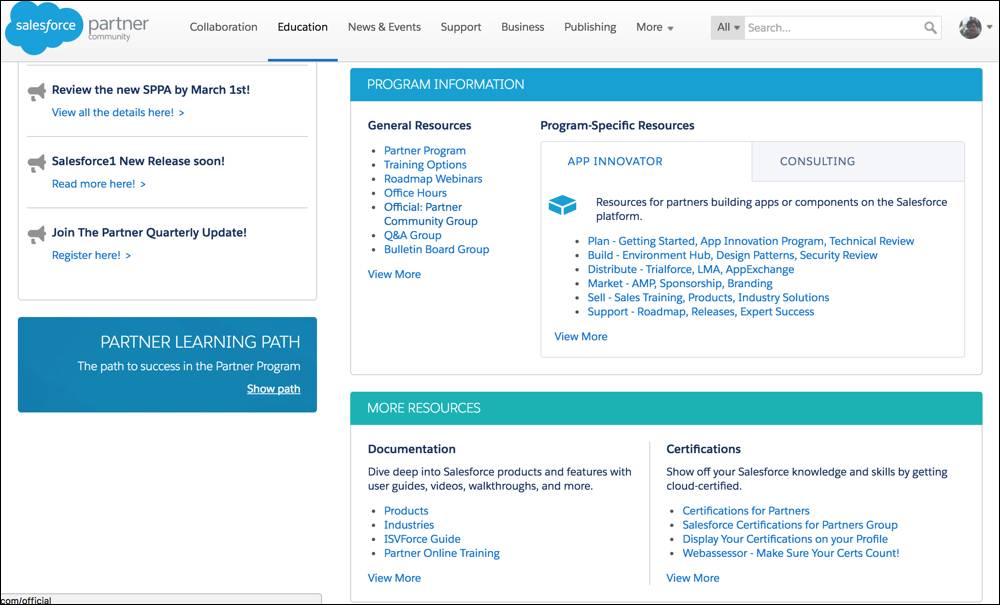
Task: Click 'Review the new SPPA by March 1st!'
Action: [151, 90]
